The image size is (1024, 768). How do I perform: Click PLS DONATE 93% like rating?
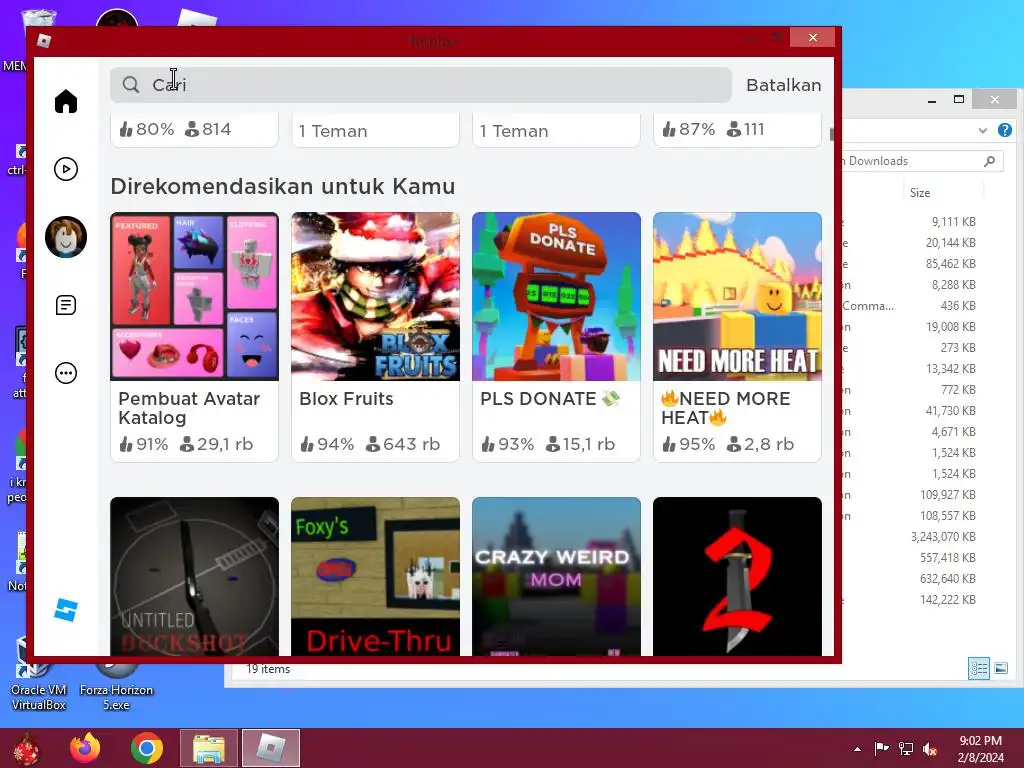pyautogui.click(x=507, y=444)
